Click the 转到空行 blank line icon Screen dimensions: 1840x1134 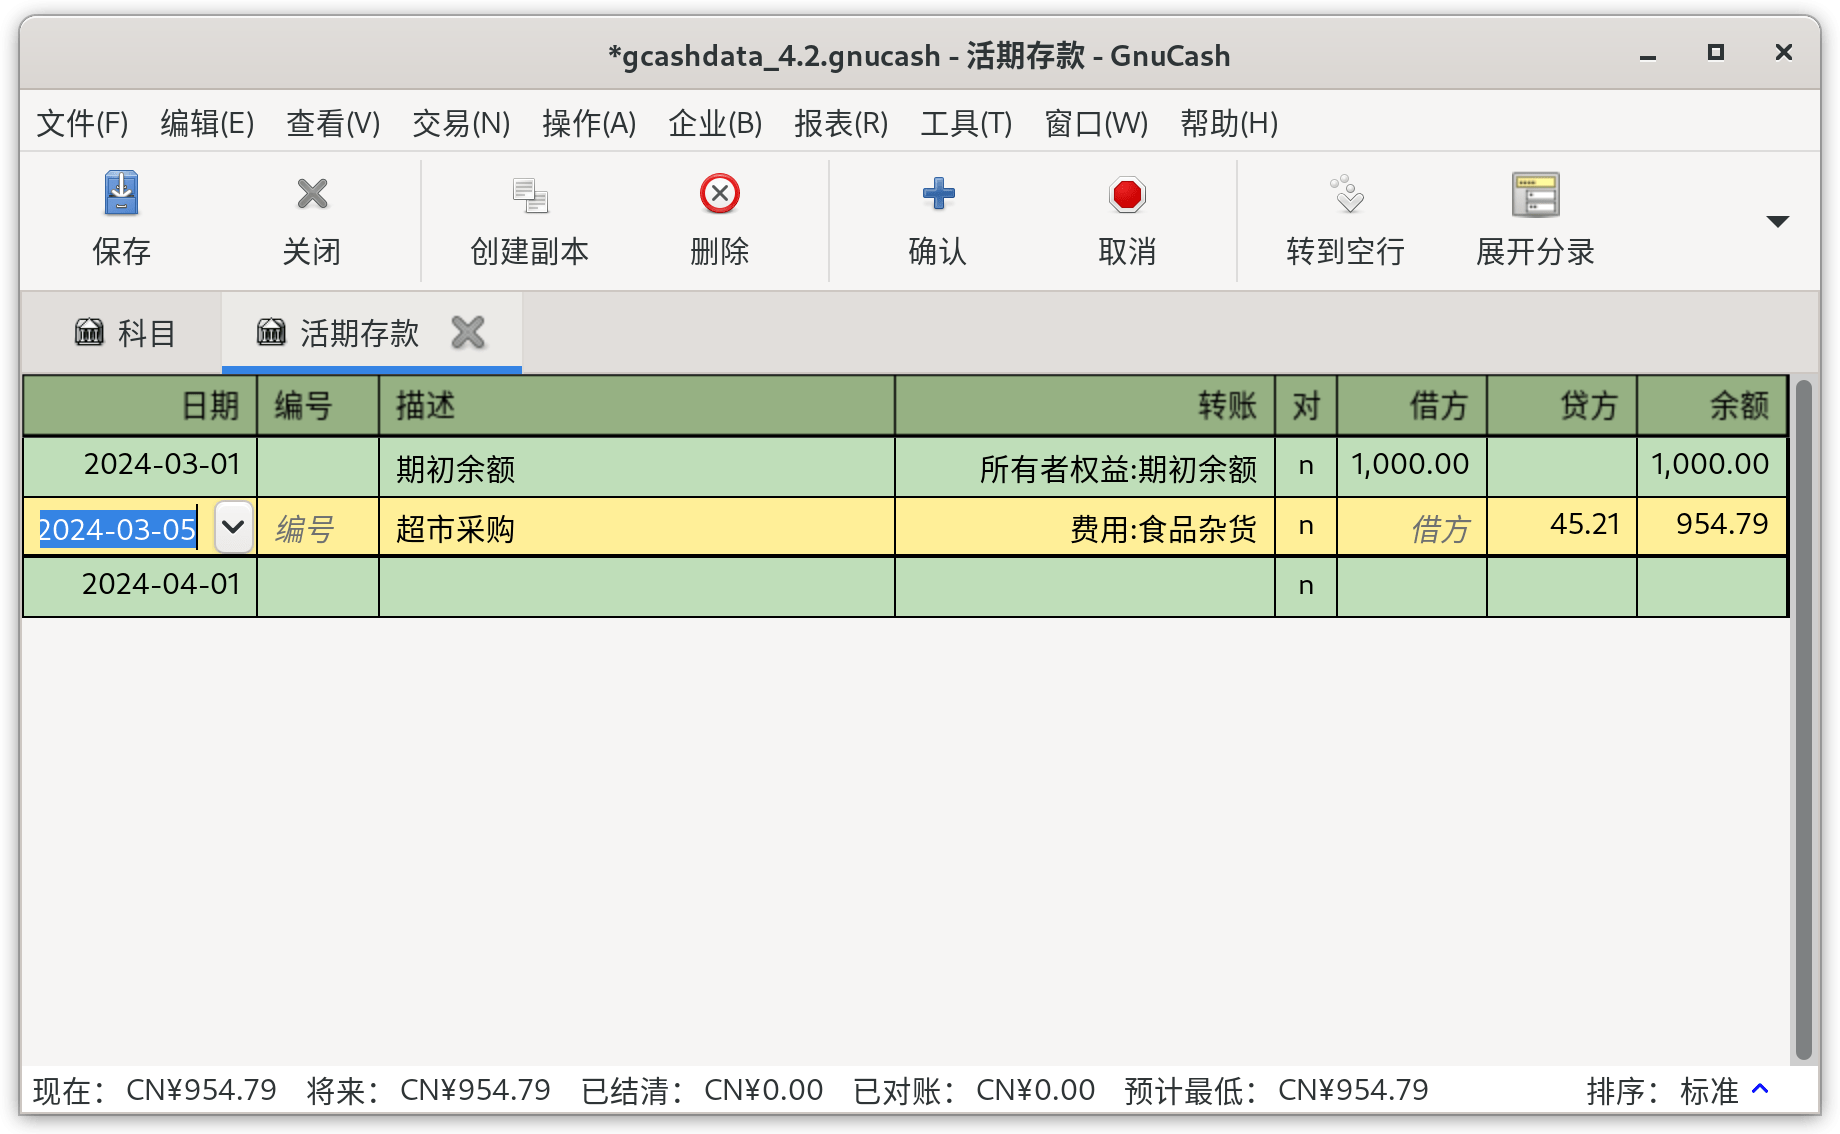tap(1346, 194)
